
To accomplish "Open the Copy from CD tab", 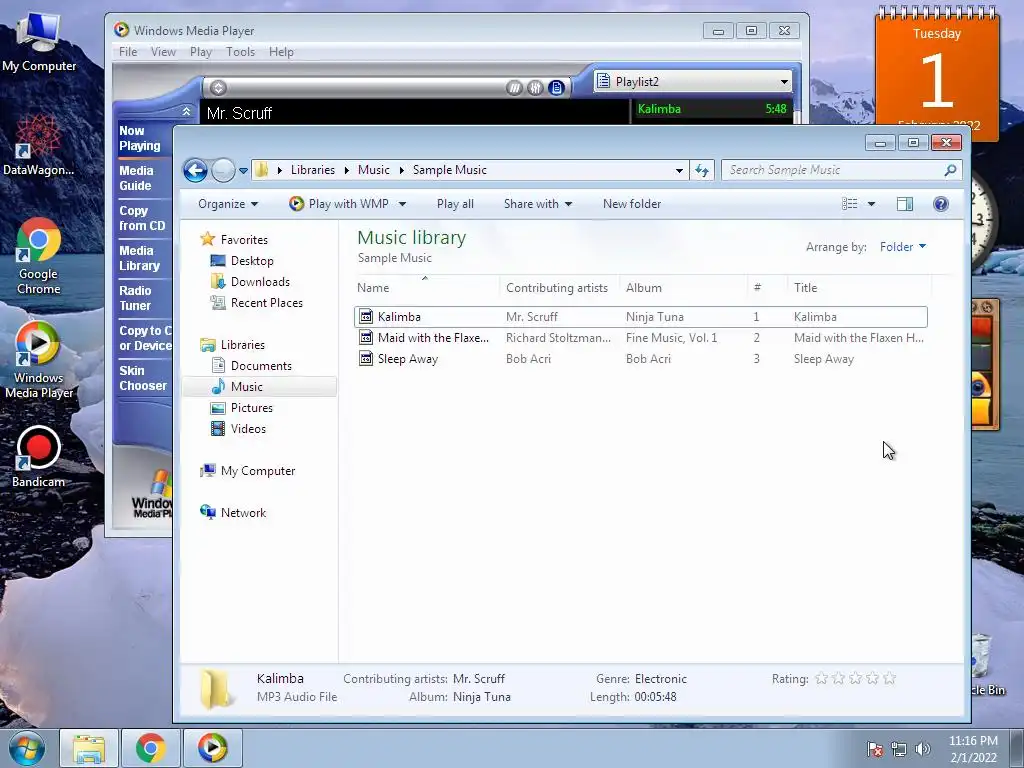I will tap(142, 218).
